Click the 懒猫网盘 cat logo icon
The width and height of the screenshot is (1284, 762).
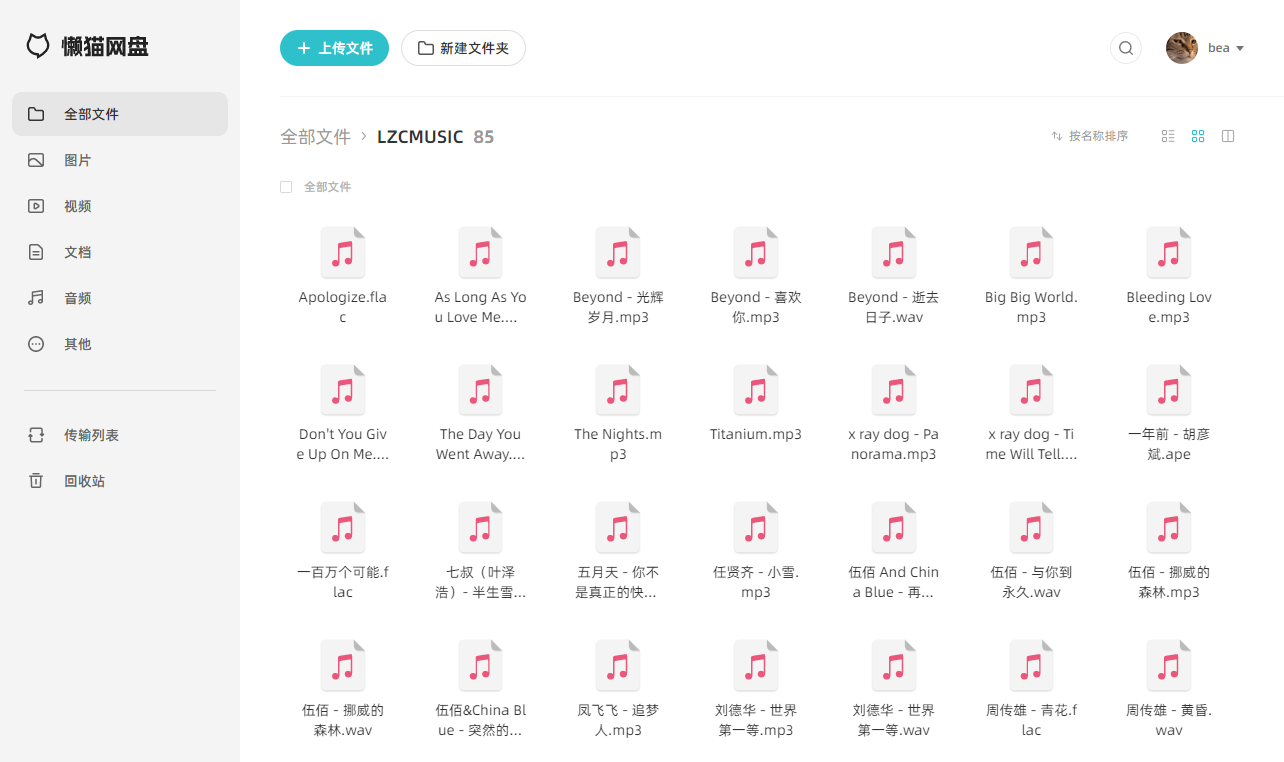click(x=38, y=46)
